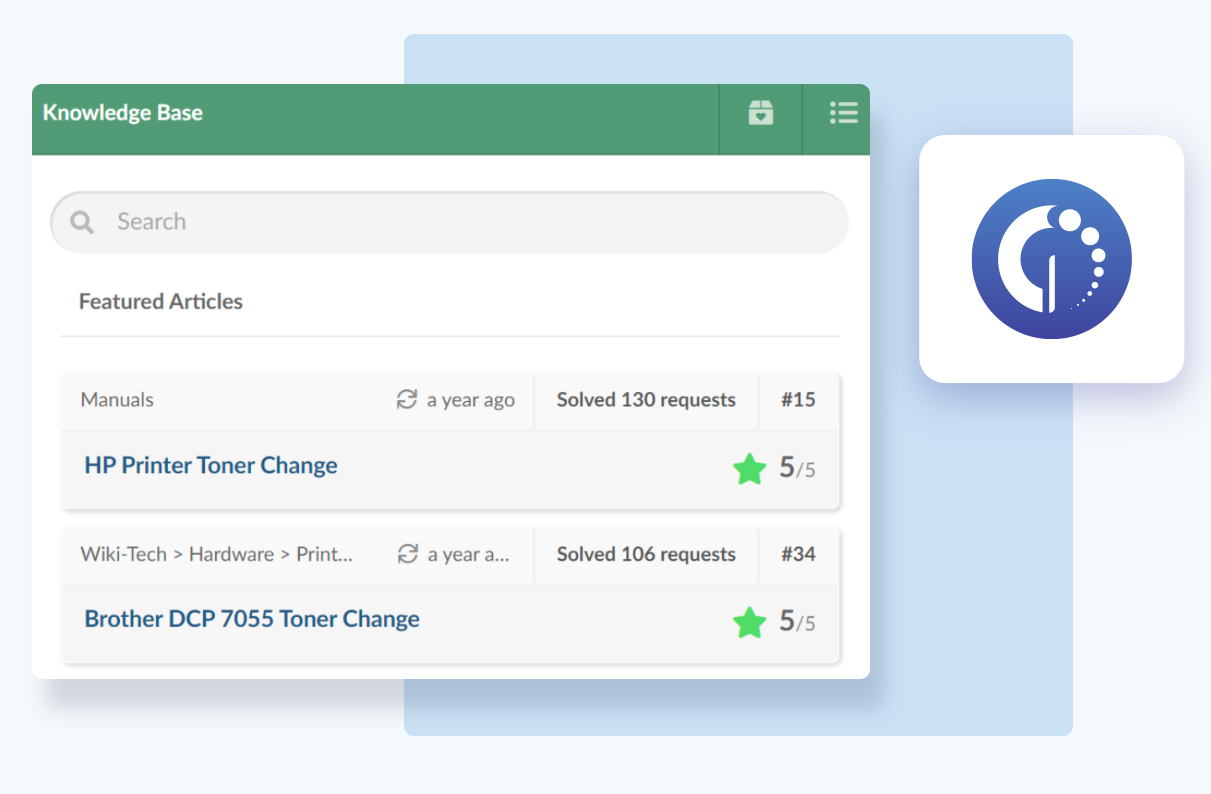This screenshot has width=1211, height=794.
Task: Click 'a year ago' on Manuals row
Action: [x=471, y=400]
